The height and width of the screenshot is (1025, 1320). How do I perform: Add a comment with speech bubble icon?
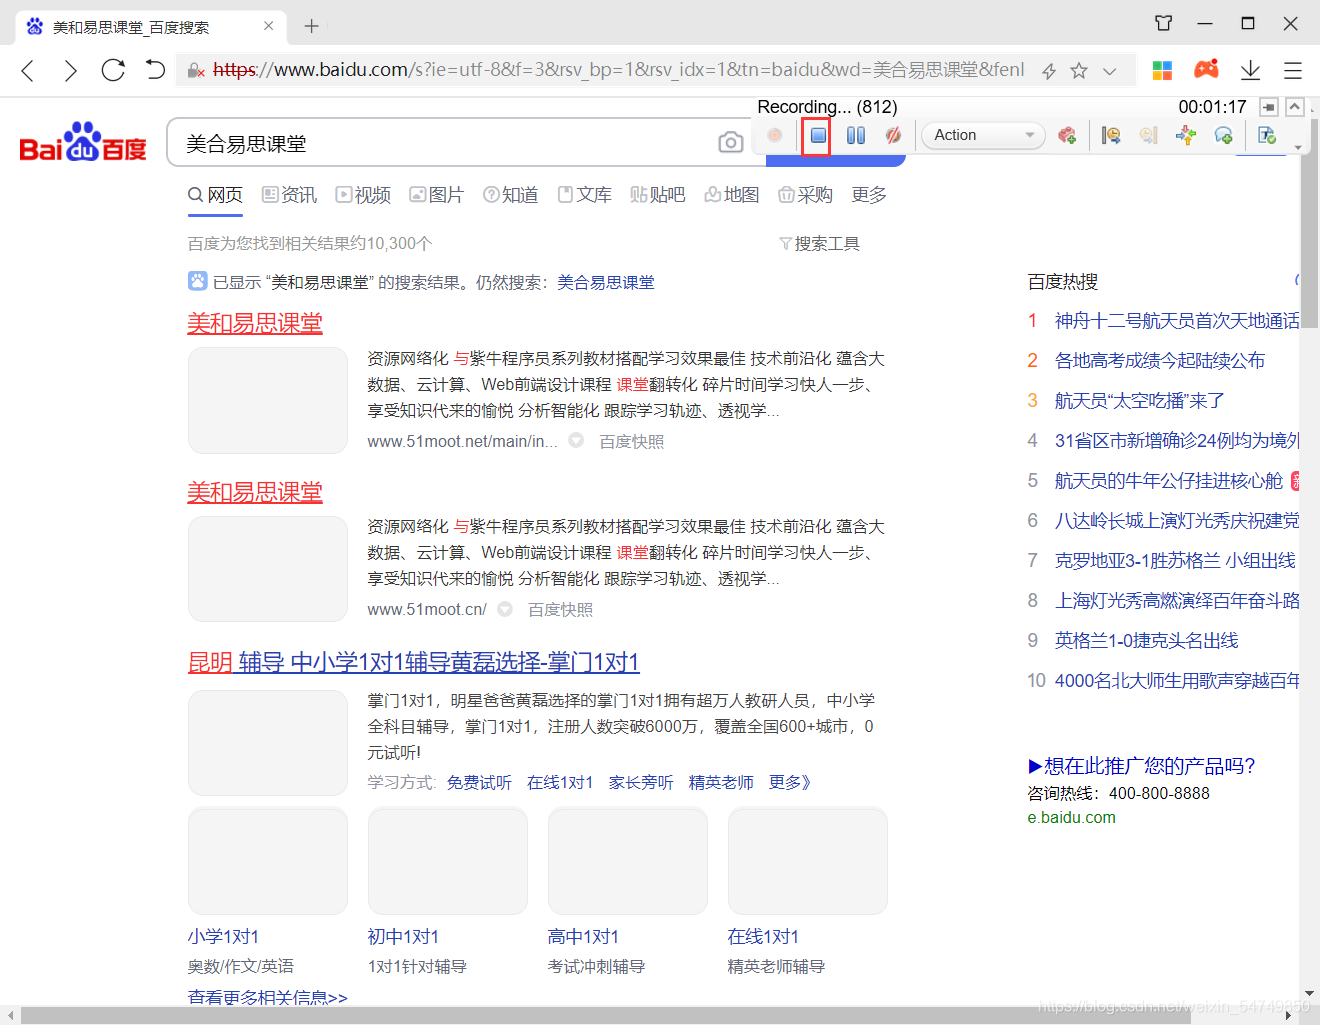tap(1222, 135)
